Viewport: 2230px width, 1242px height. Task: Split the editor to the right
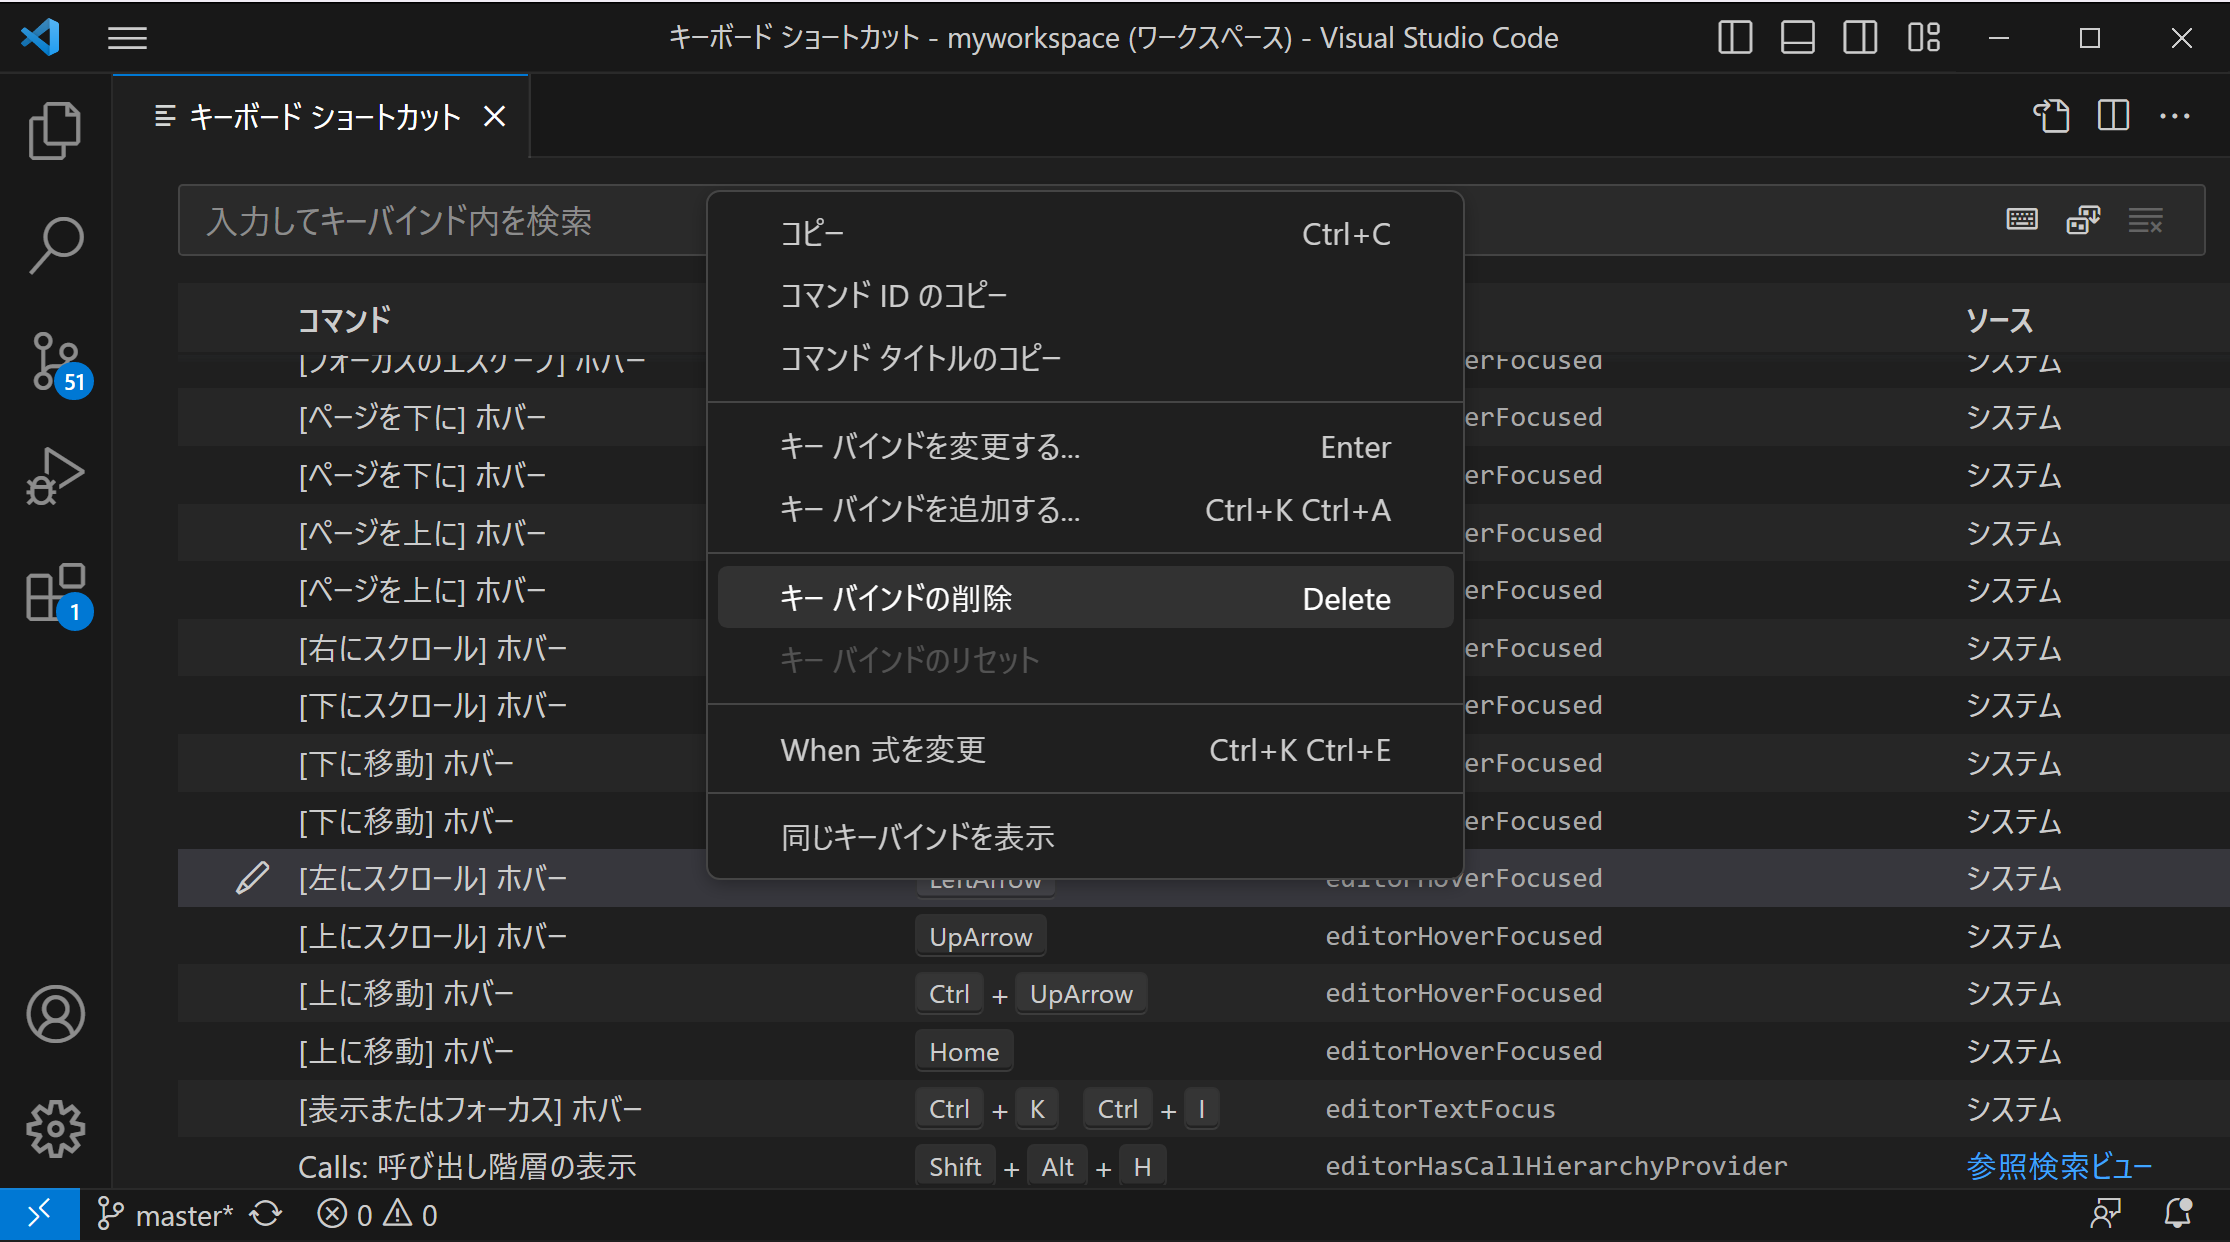pos(2113,116)
